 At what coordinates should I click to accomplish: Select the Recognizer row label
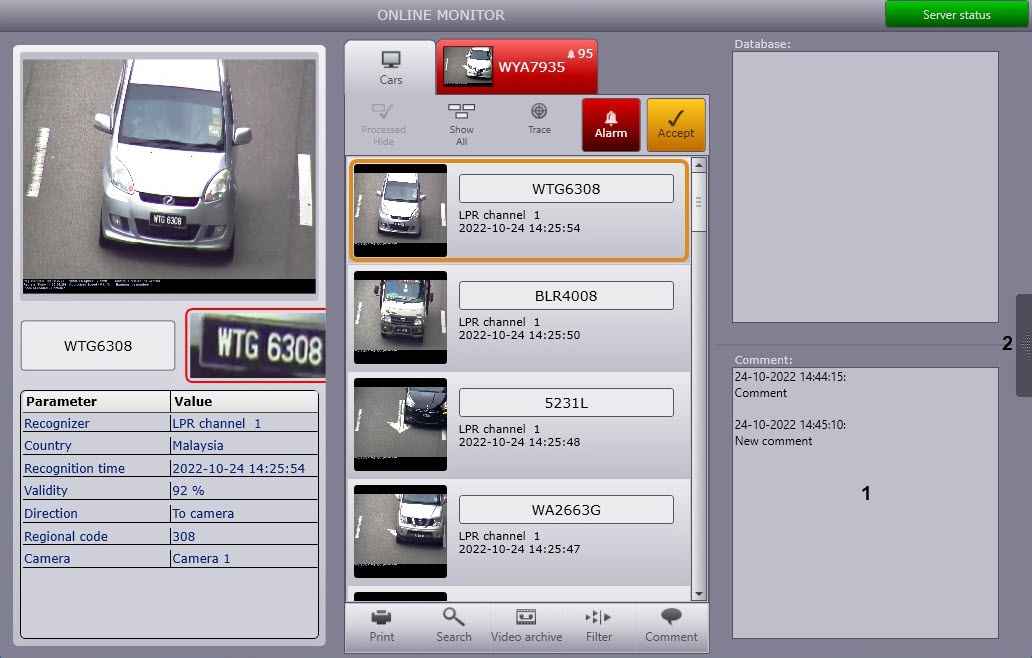point(57,423)
